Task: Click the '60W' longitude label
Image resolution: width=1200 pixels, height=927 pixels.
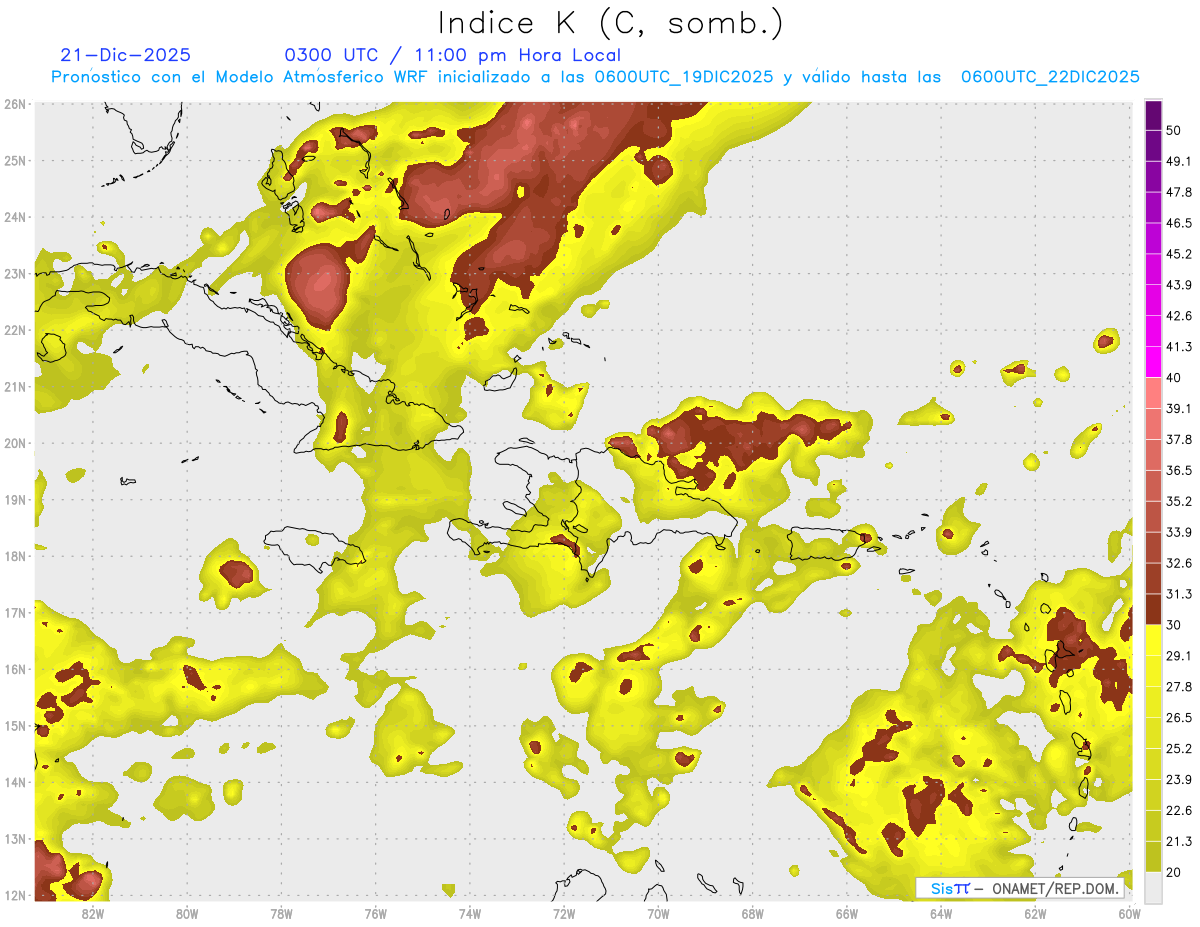Action: click(1128, 913)
